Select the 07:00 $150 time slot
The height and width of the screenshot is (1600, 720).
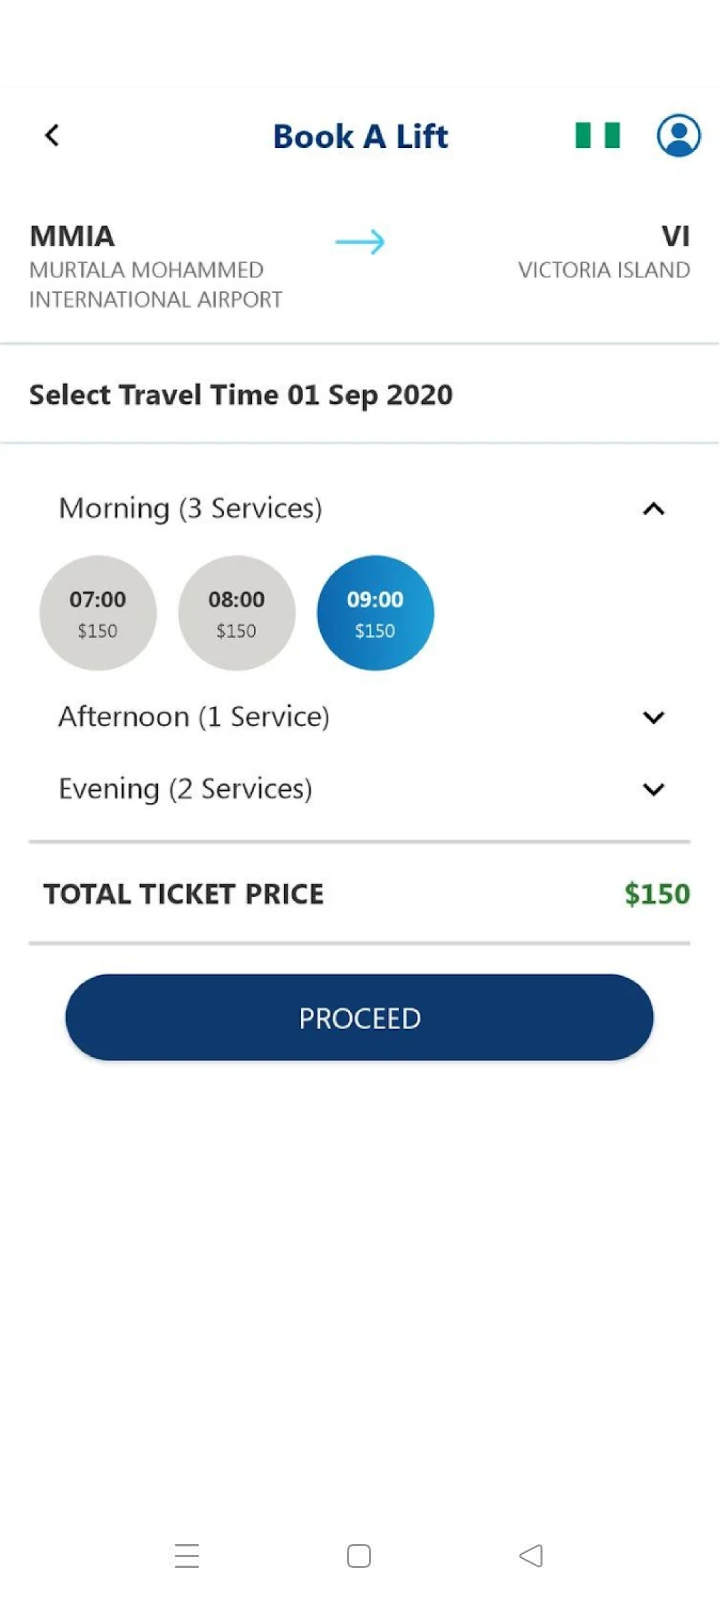pyautogui.click(x=98, y=613)
